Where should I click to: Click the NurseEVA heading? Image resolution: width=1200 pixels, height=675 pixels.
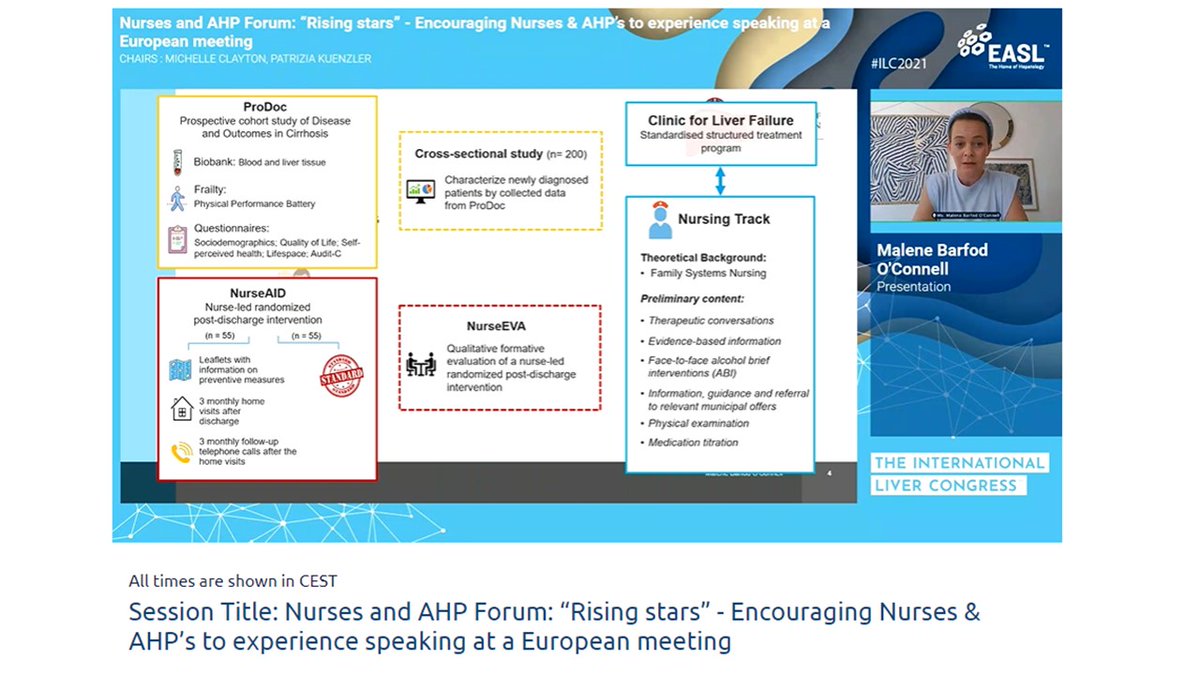[496, 327]
